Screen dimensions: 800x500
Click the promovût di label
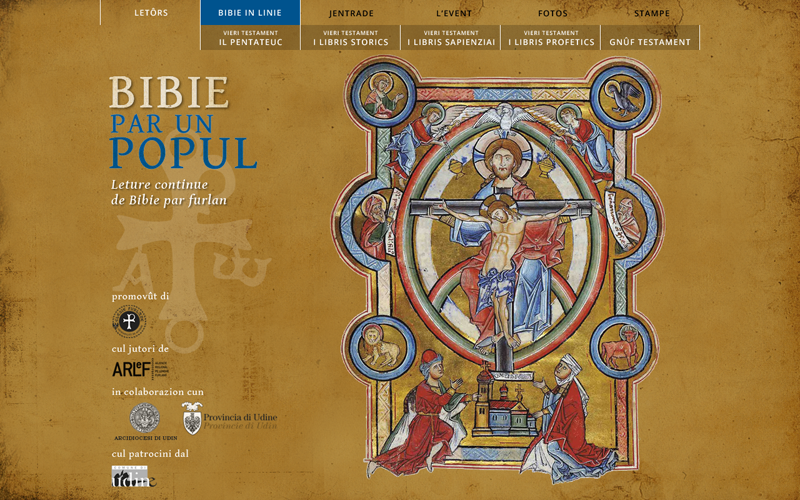(x=140, y=296)
